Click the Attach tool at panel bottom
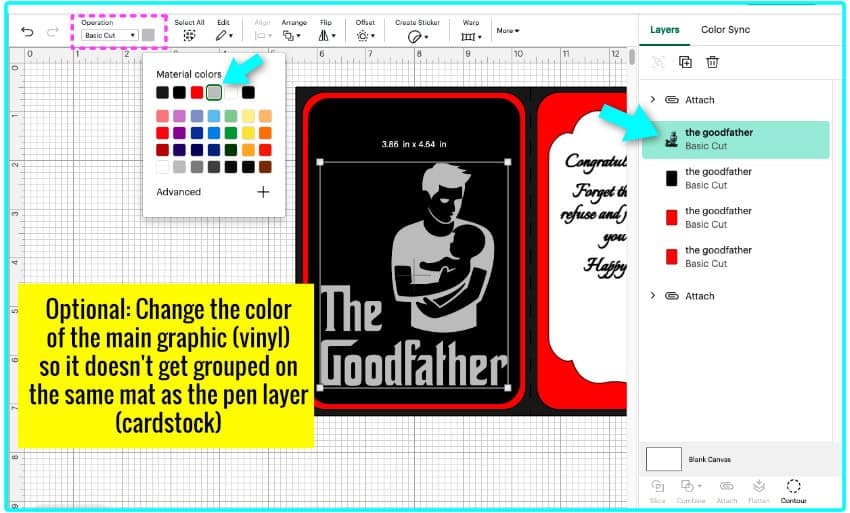Screen dimensions: 850x513 point(726,491)
